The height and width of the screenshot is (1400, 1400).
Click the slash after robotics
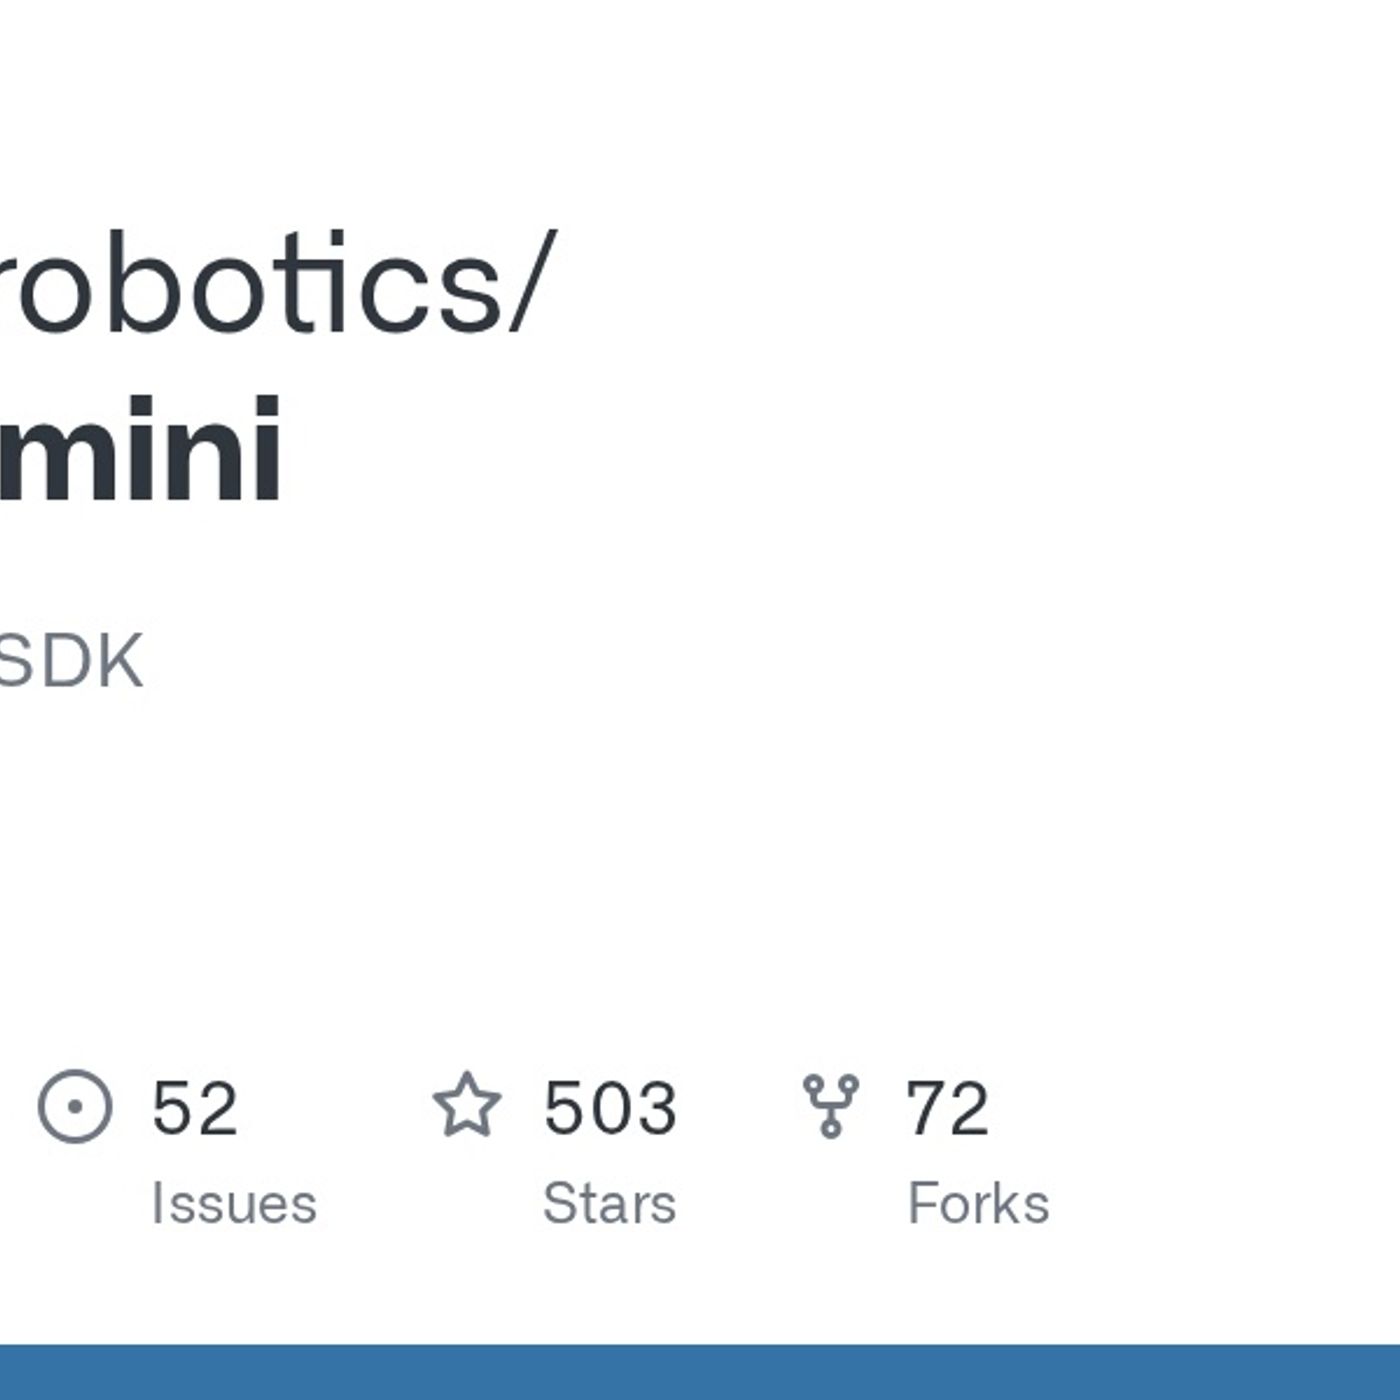(532, 283)
